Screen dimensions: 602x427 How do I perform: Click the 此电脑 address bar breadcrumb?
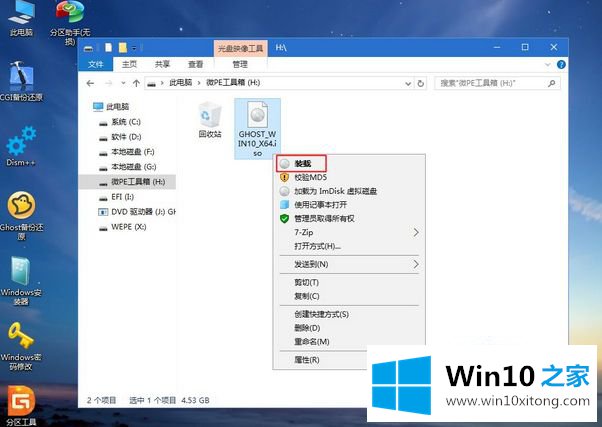tap(181, 83)
